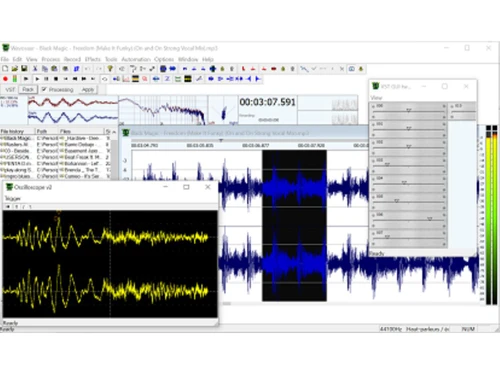Adjust the first slider in VST GUI window

point(408,111)
